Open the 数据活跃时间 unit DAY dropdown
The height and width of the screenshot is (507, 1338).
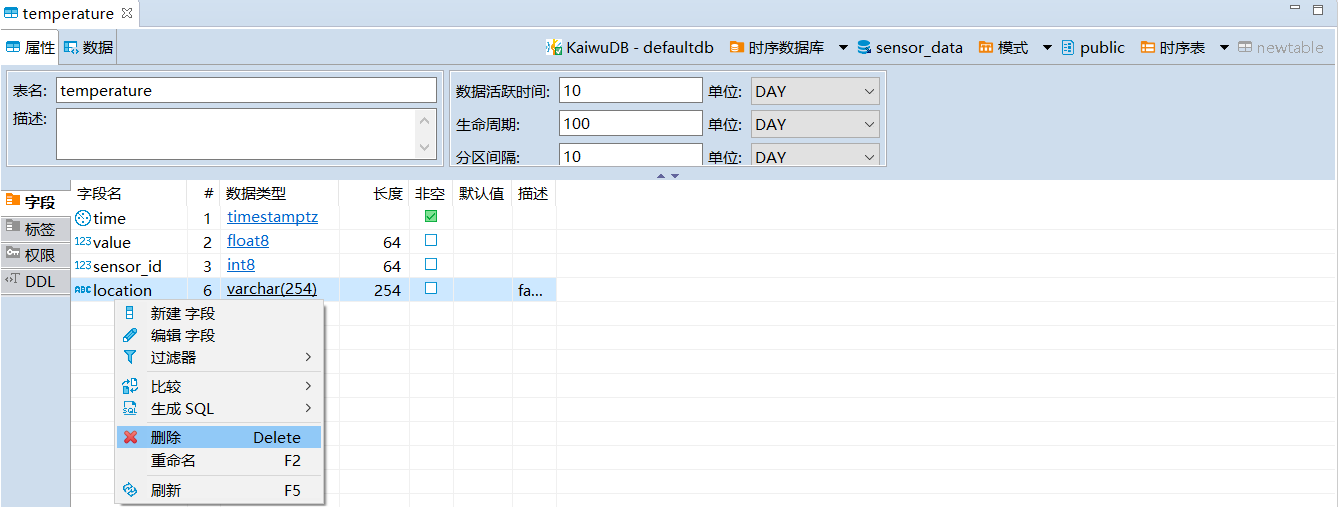click(814, 91)
